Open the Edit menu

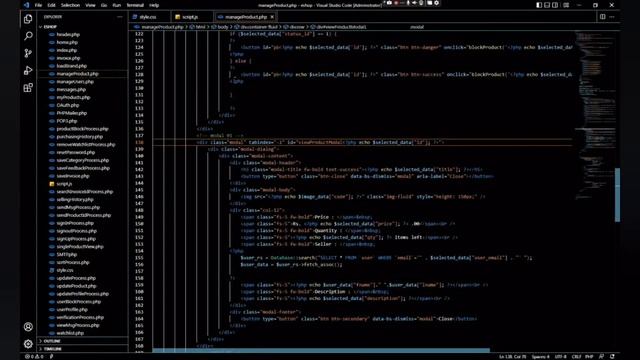pyautogui.click(x=51, y=5)
